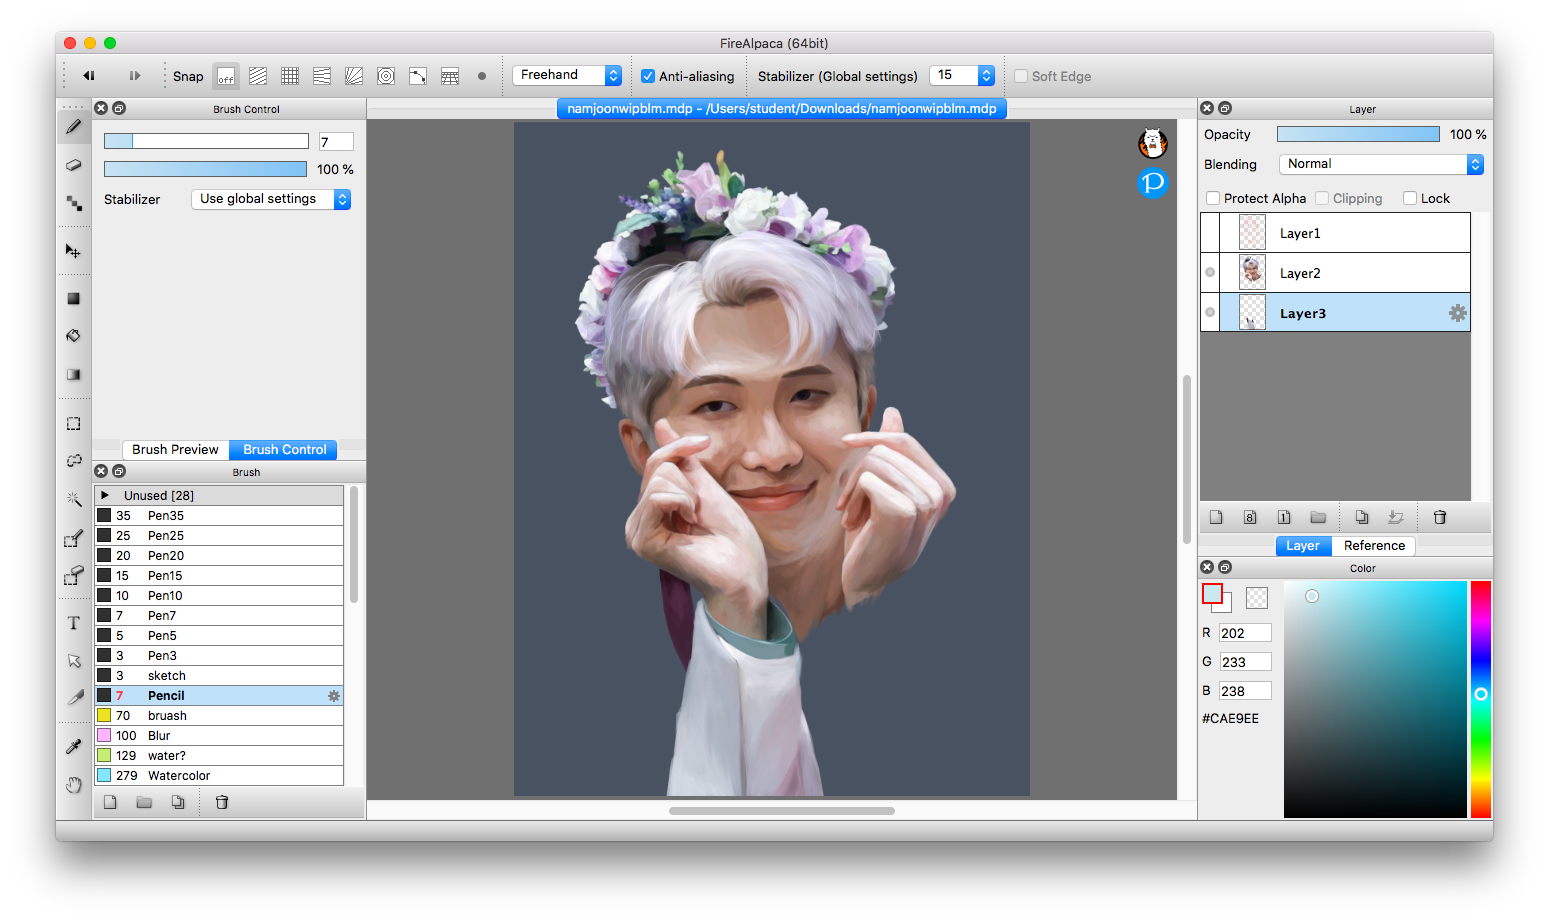Open the Stabilizer value dropdown showing 15
This screenshot has width=1549, height=921.
(962, 75)
